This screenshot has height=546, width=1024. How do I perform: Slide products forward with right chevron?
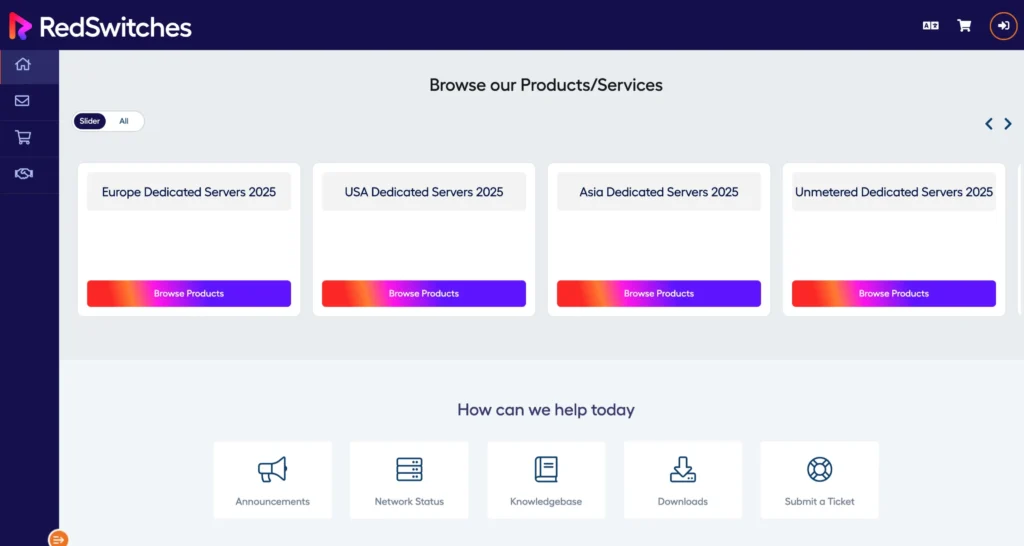click(1008, 124)
